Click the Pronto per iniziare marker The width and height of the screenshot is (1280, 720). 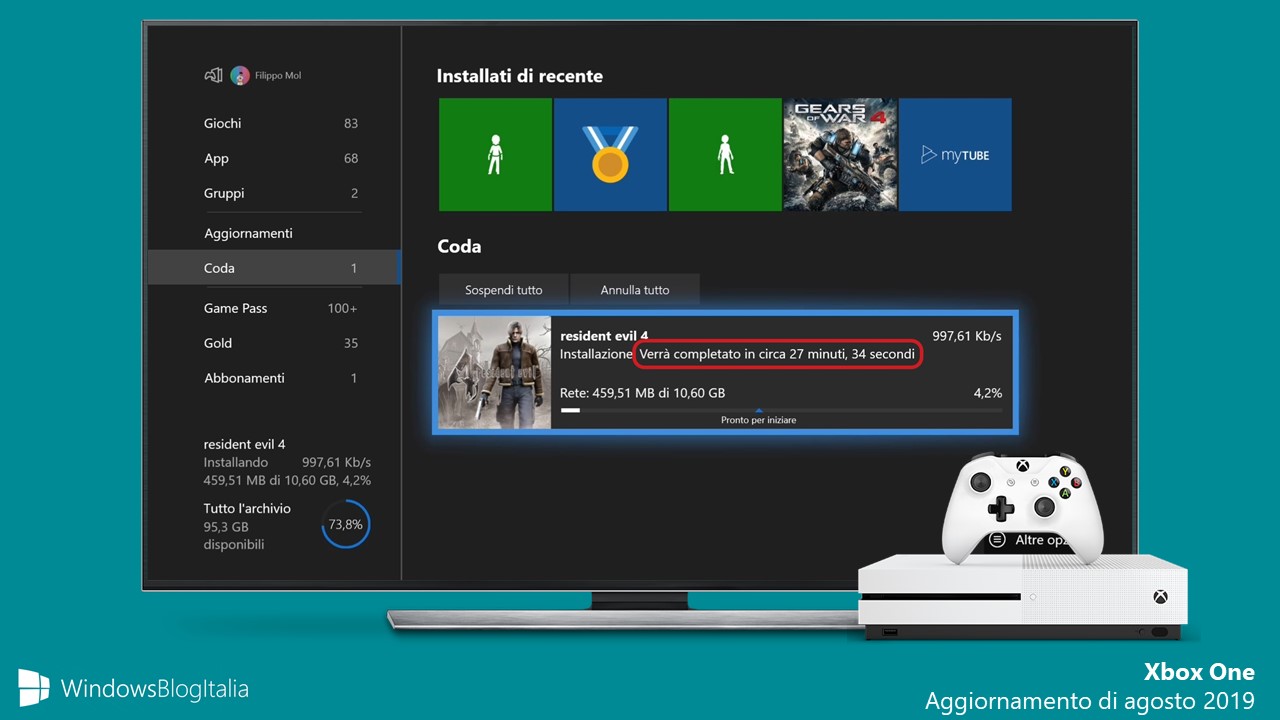pos(759,420)
